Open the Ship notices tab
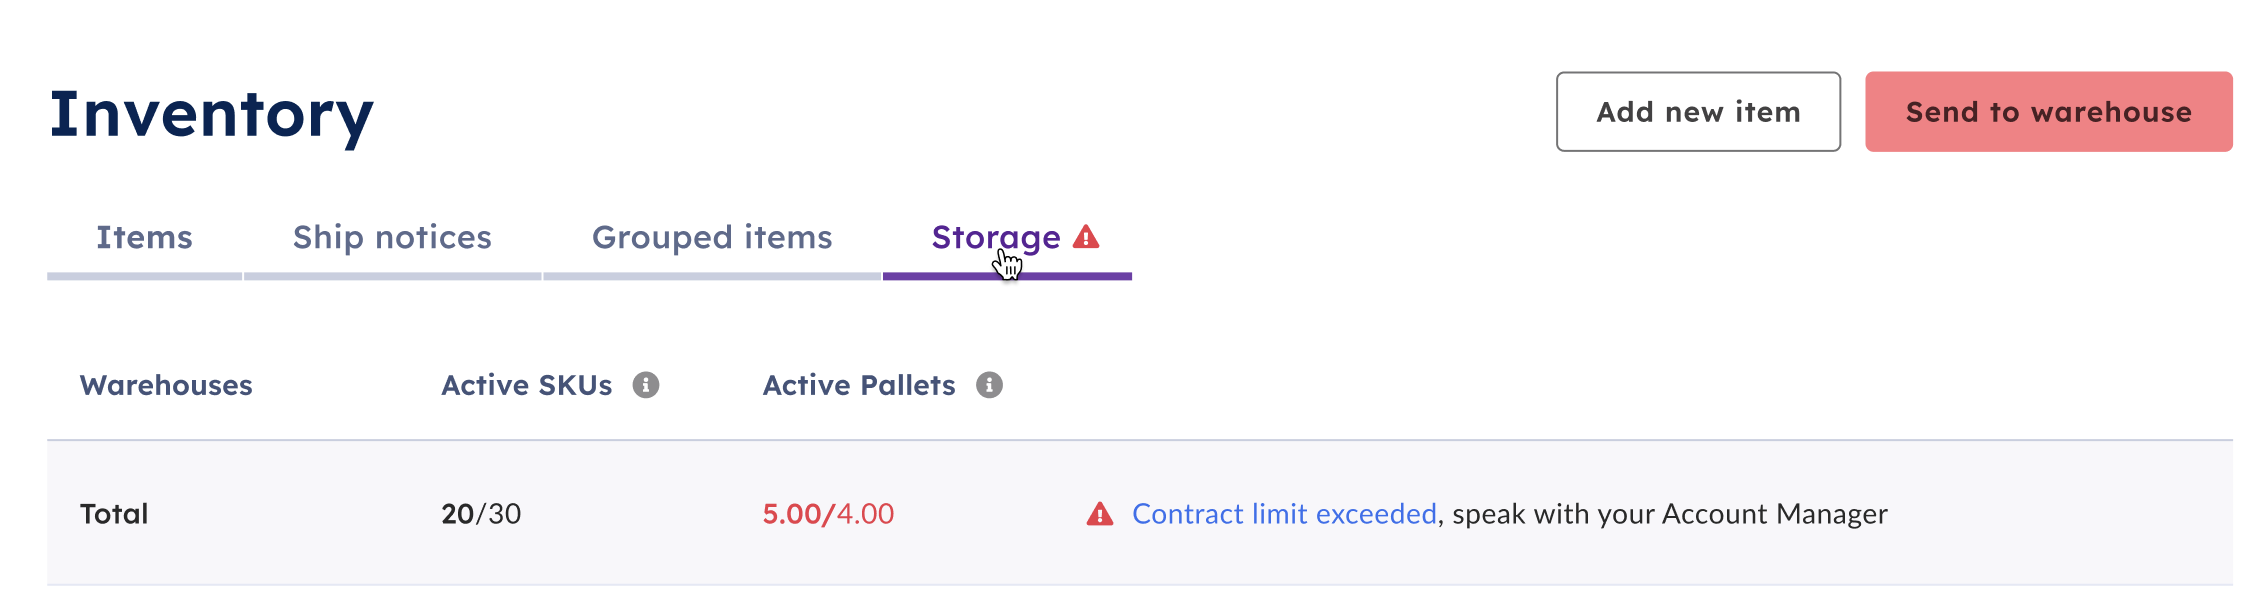 point(392,237)
